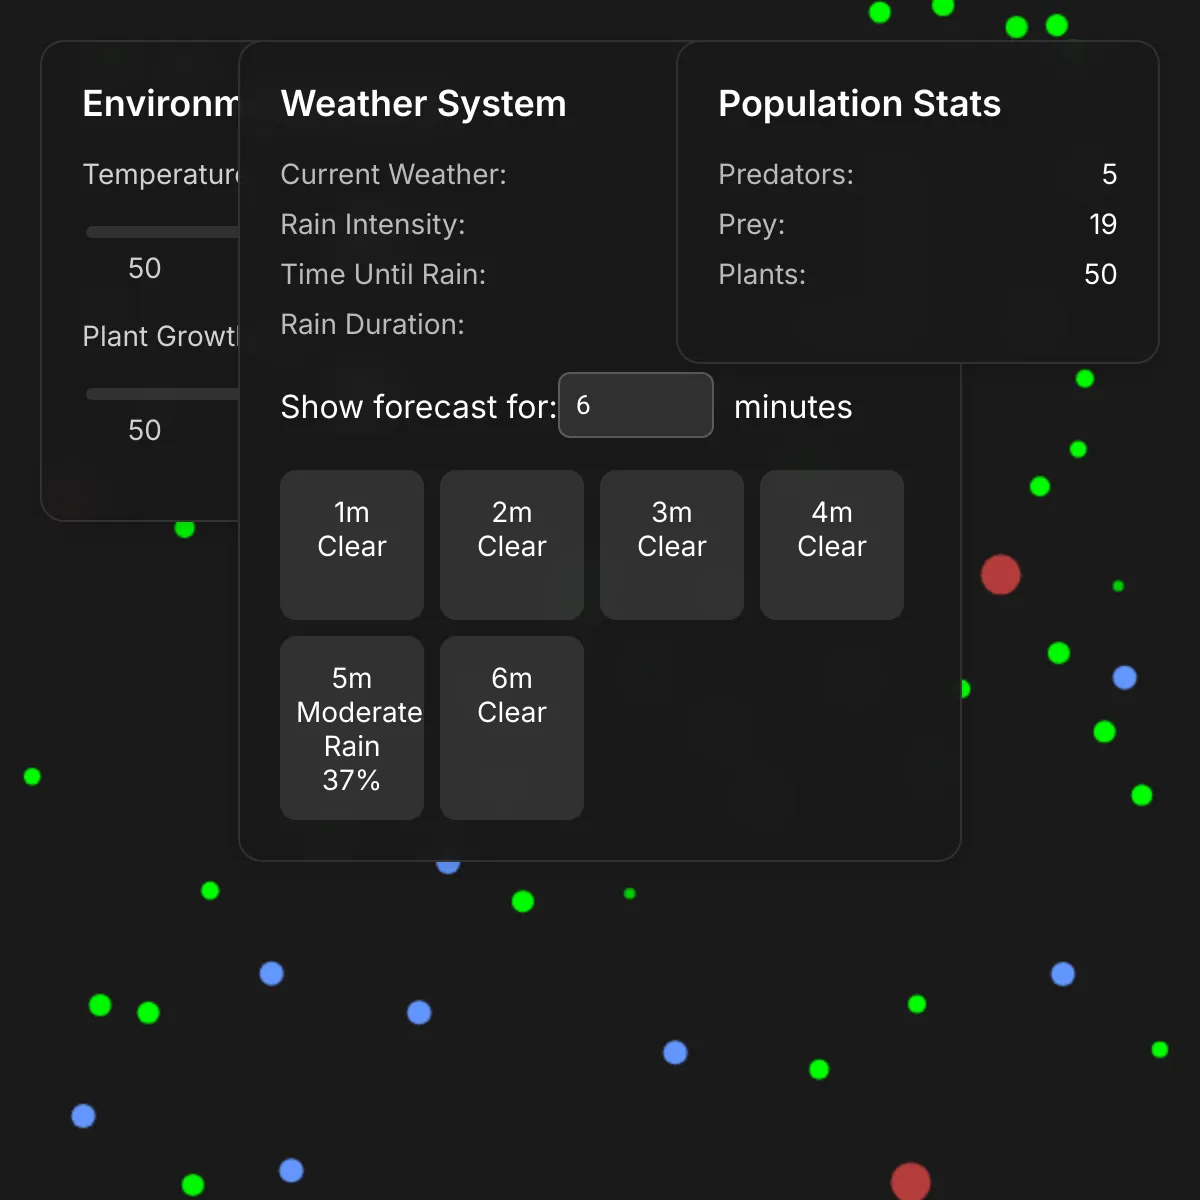Select the 2m Clear forecast tile
This screenshot has width=1200, height=1200.
coord(512,545)
